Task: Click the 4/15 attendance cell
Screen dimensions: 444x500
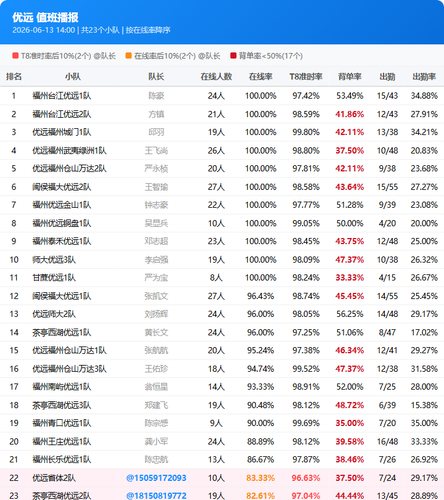Action: 387,278
